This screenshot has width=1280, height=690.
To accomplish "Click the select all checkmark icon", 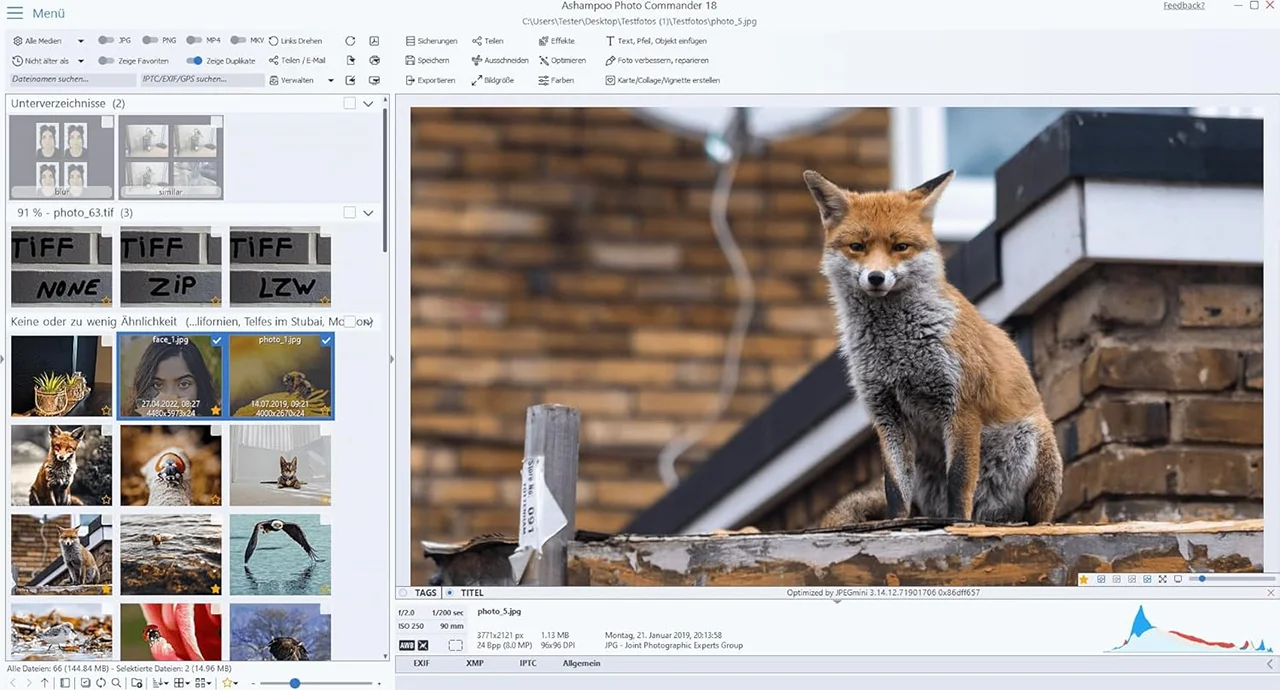I will pyautogui.click(x=85, y=683).
